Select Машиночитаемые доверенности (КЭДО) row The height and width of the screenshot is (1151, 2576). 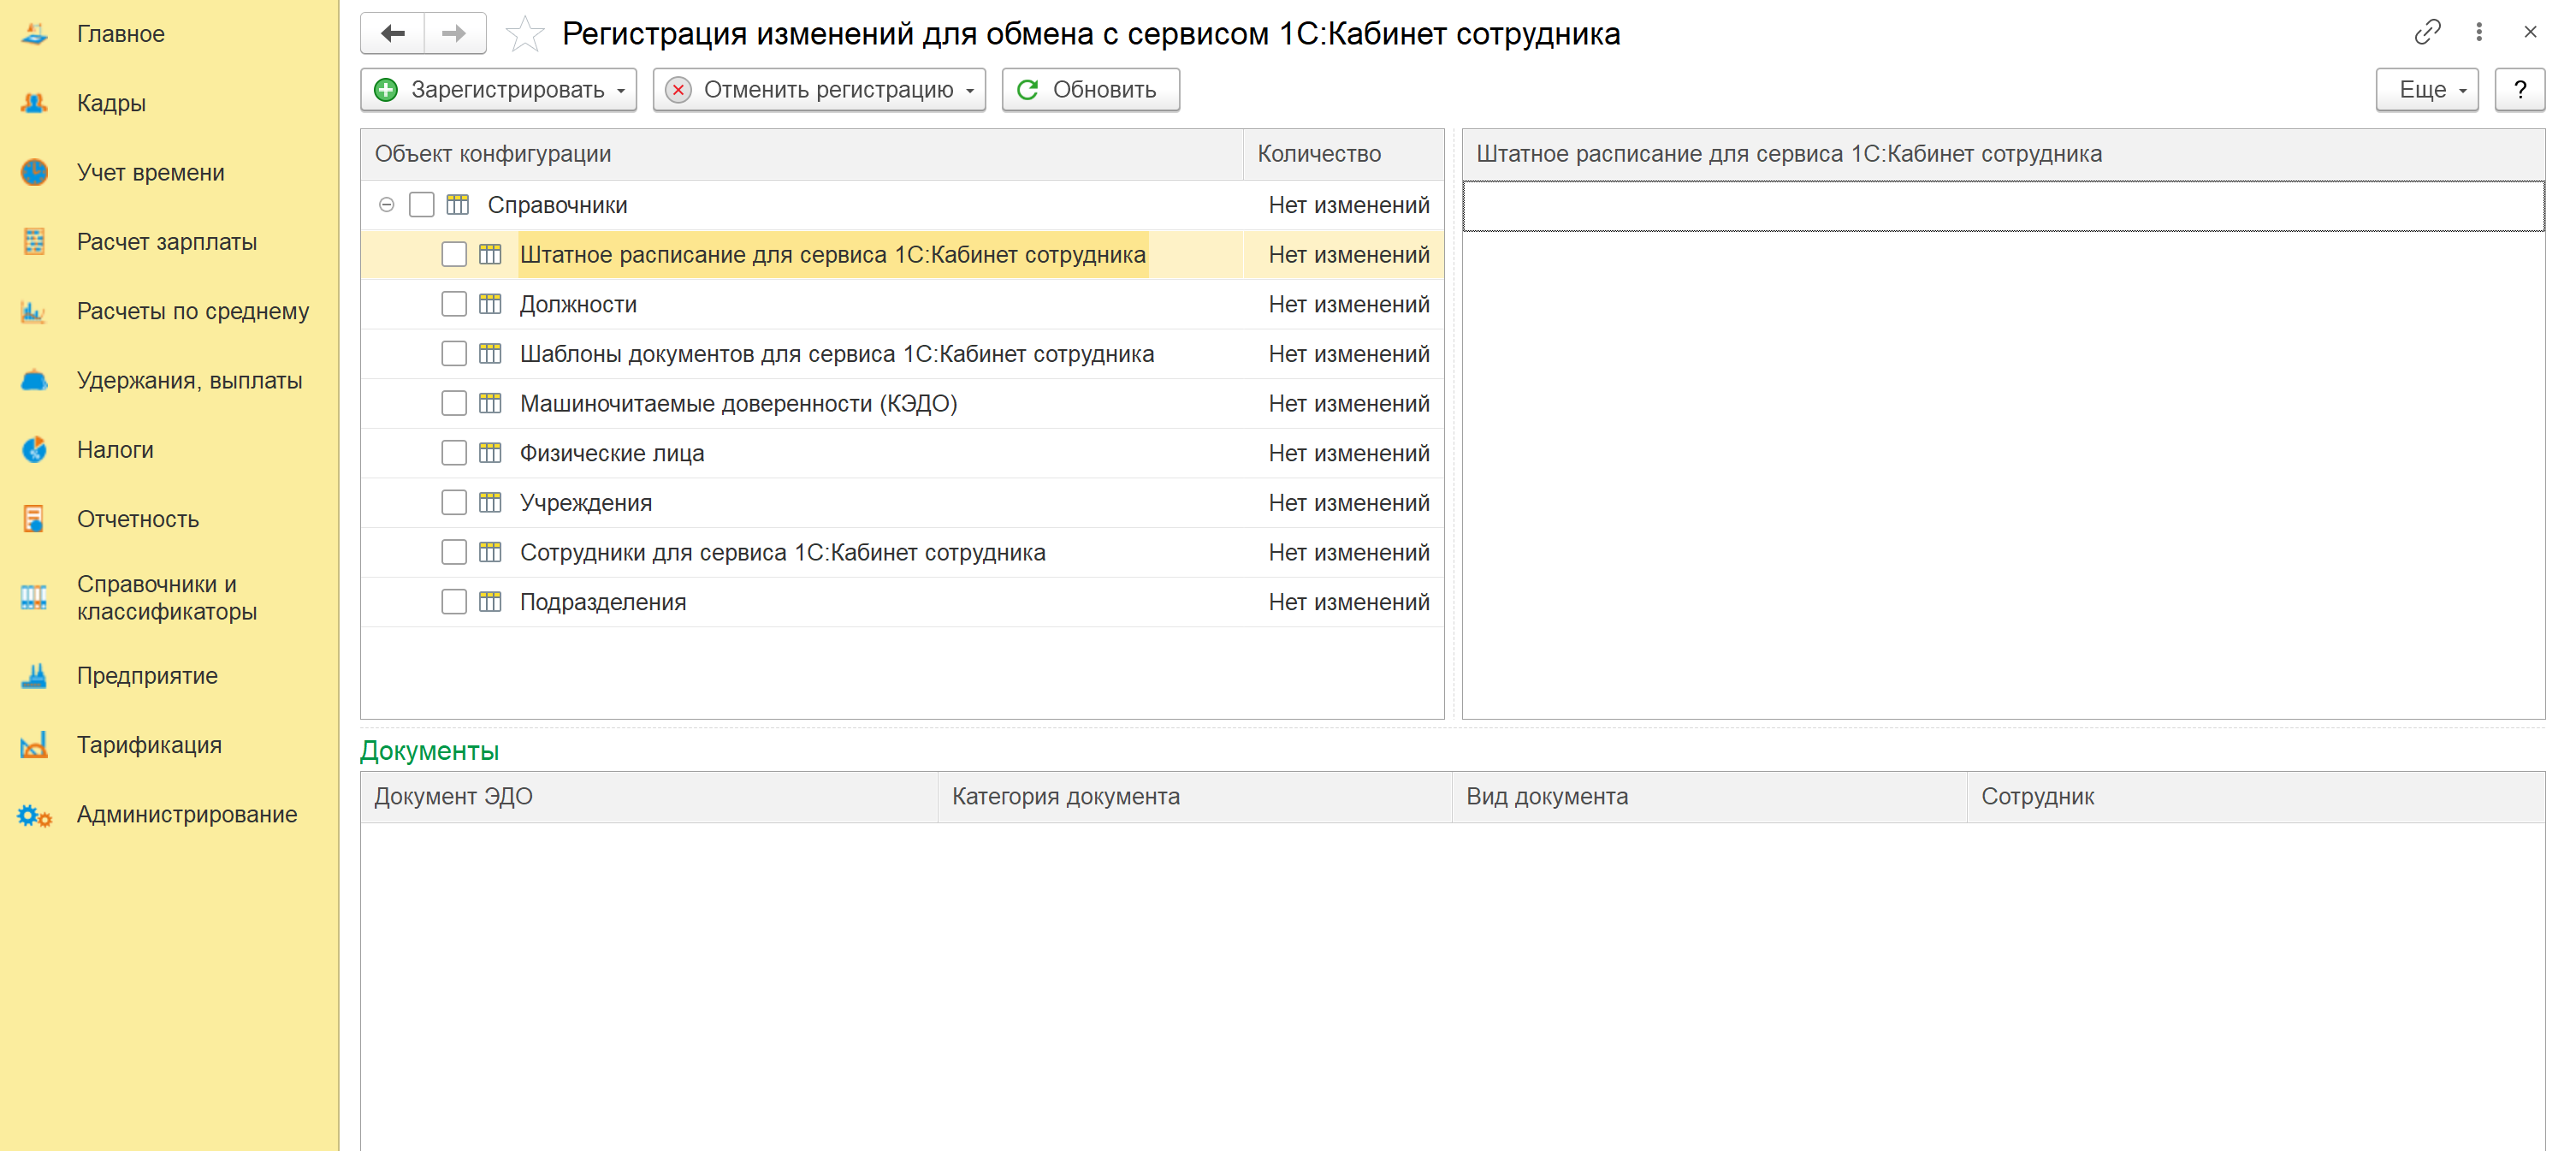coord(739,404)
